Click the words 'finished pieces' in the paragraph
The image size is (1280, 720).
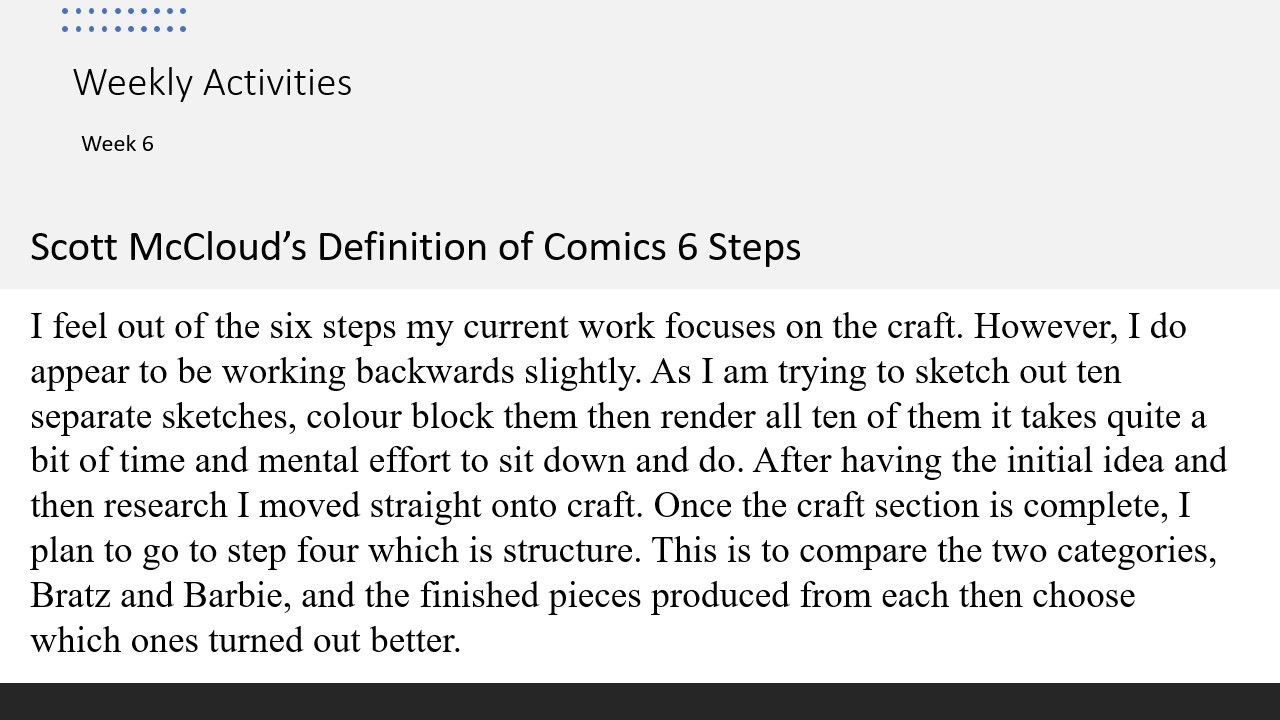[x=531, y=596]
